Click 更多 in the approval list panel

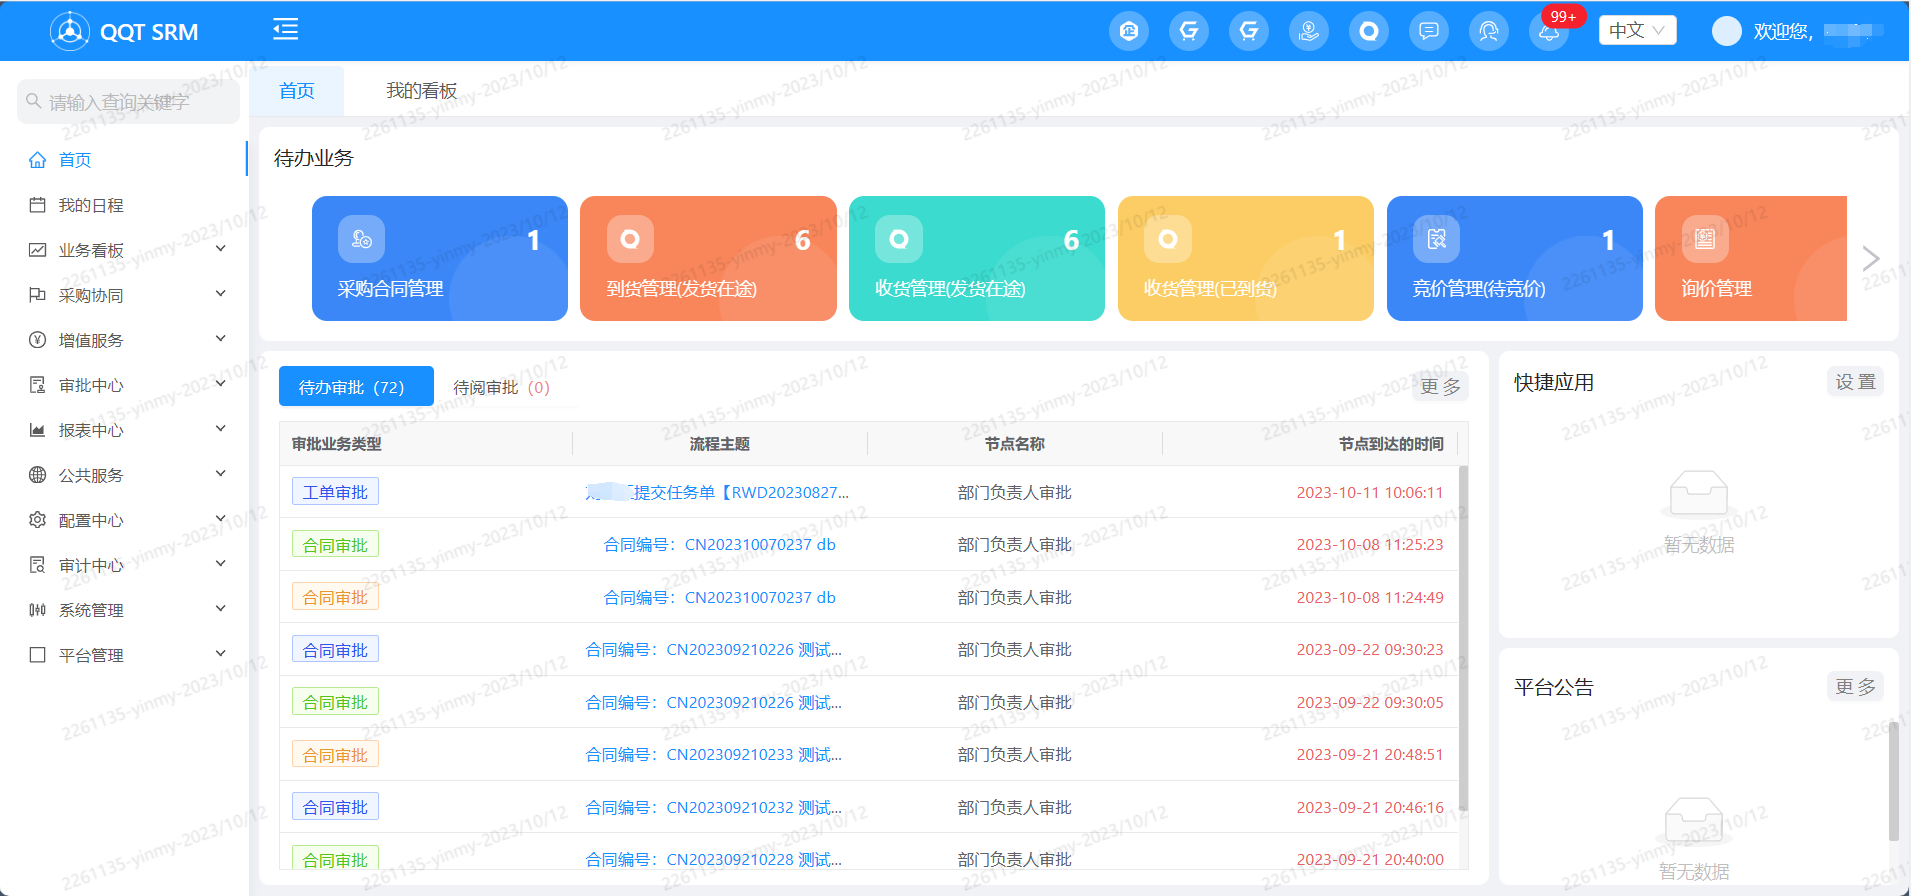pos(1440,386)
